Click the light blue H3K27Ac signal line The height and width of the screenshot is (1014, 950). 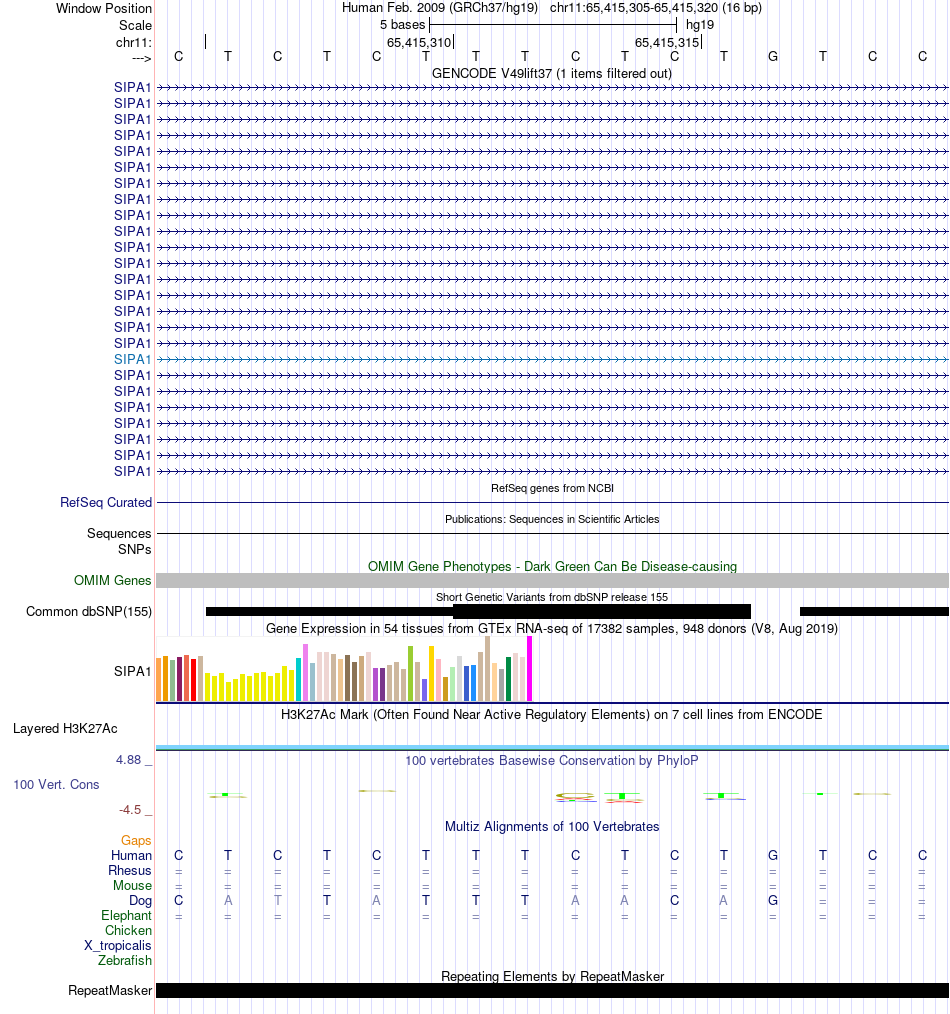552,748
